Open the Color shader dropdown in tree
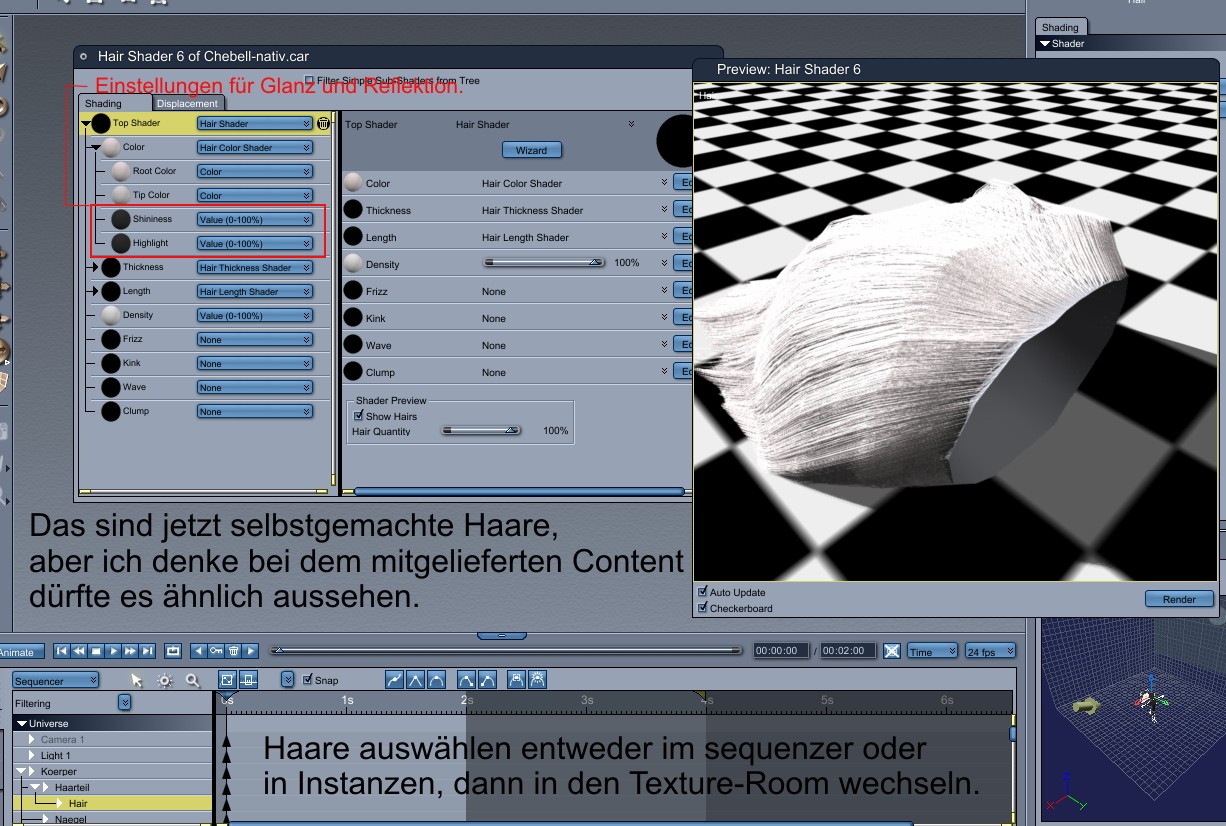The width and height of the screenshot is (1226, 826). tap(255, 148)
